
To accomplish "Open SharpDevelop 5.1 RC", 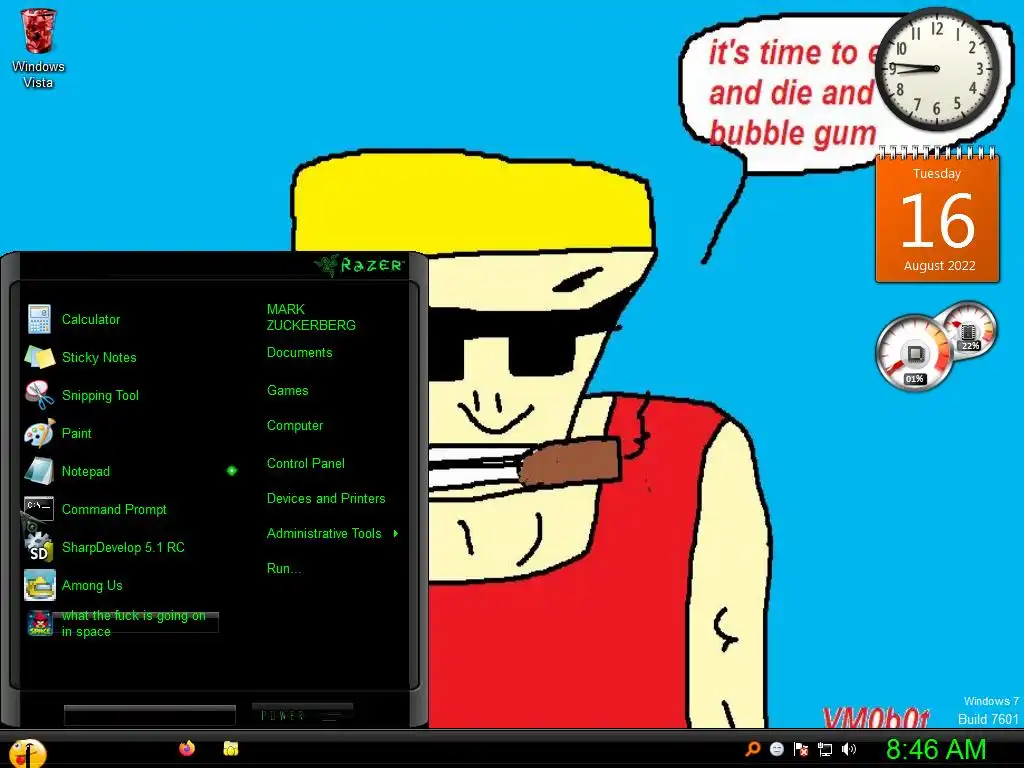I will pyautogui.click(x=124, y=547).
